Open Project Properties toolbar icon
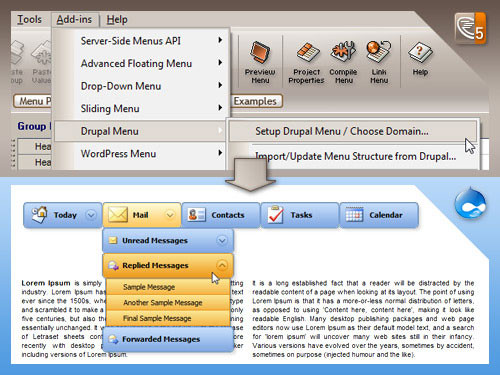This screenshot has height=375, width=500. point(306,62)
